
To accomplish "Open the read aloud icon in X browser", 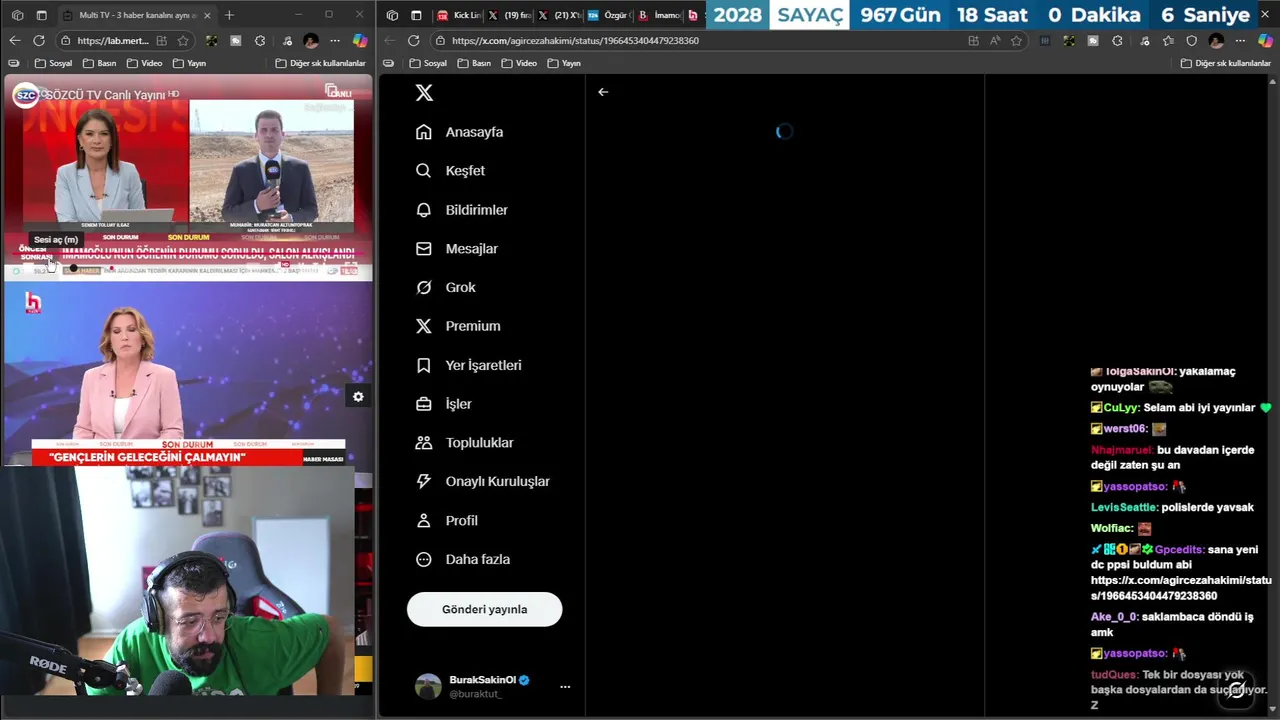I will pyautogui.click(x=995, y=41).
